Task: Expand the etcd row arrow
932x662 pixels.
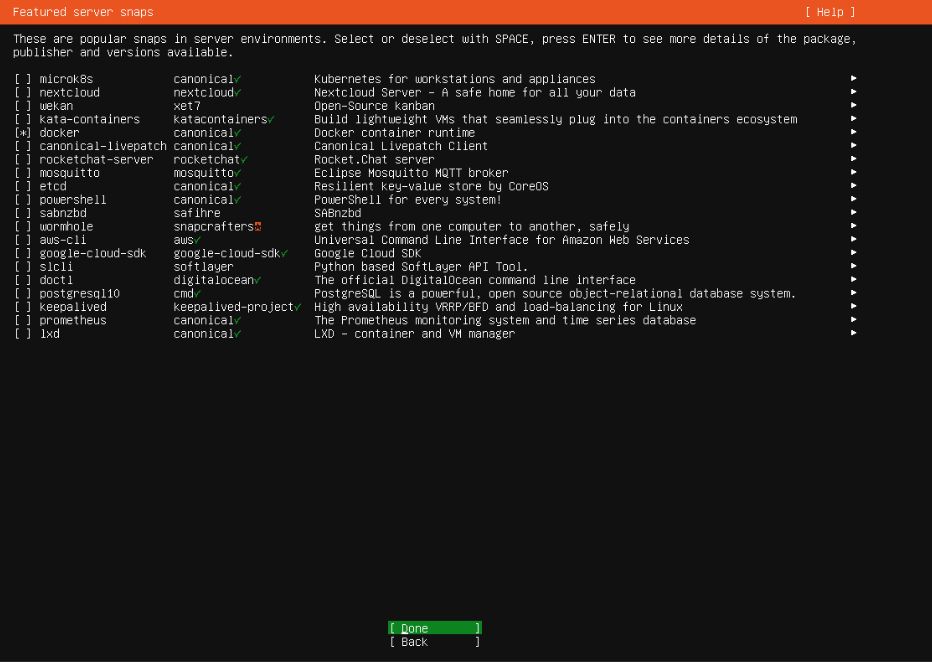Action: (x=854, y=186)
